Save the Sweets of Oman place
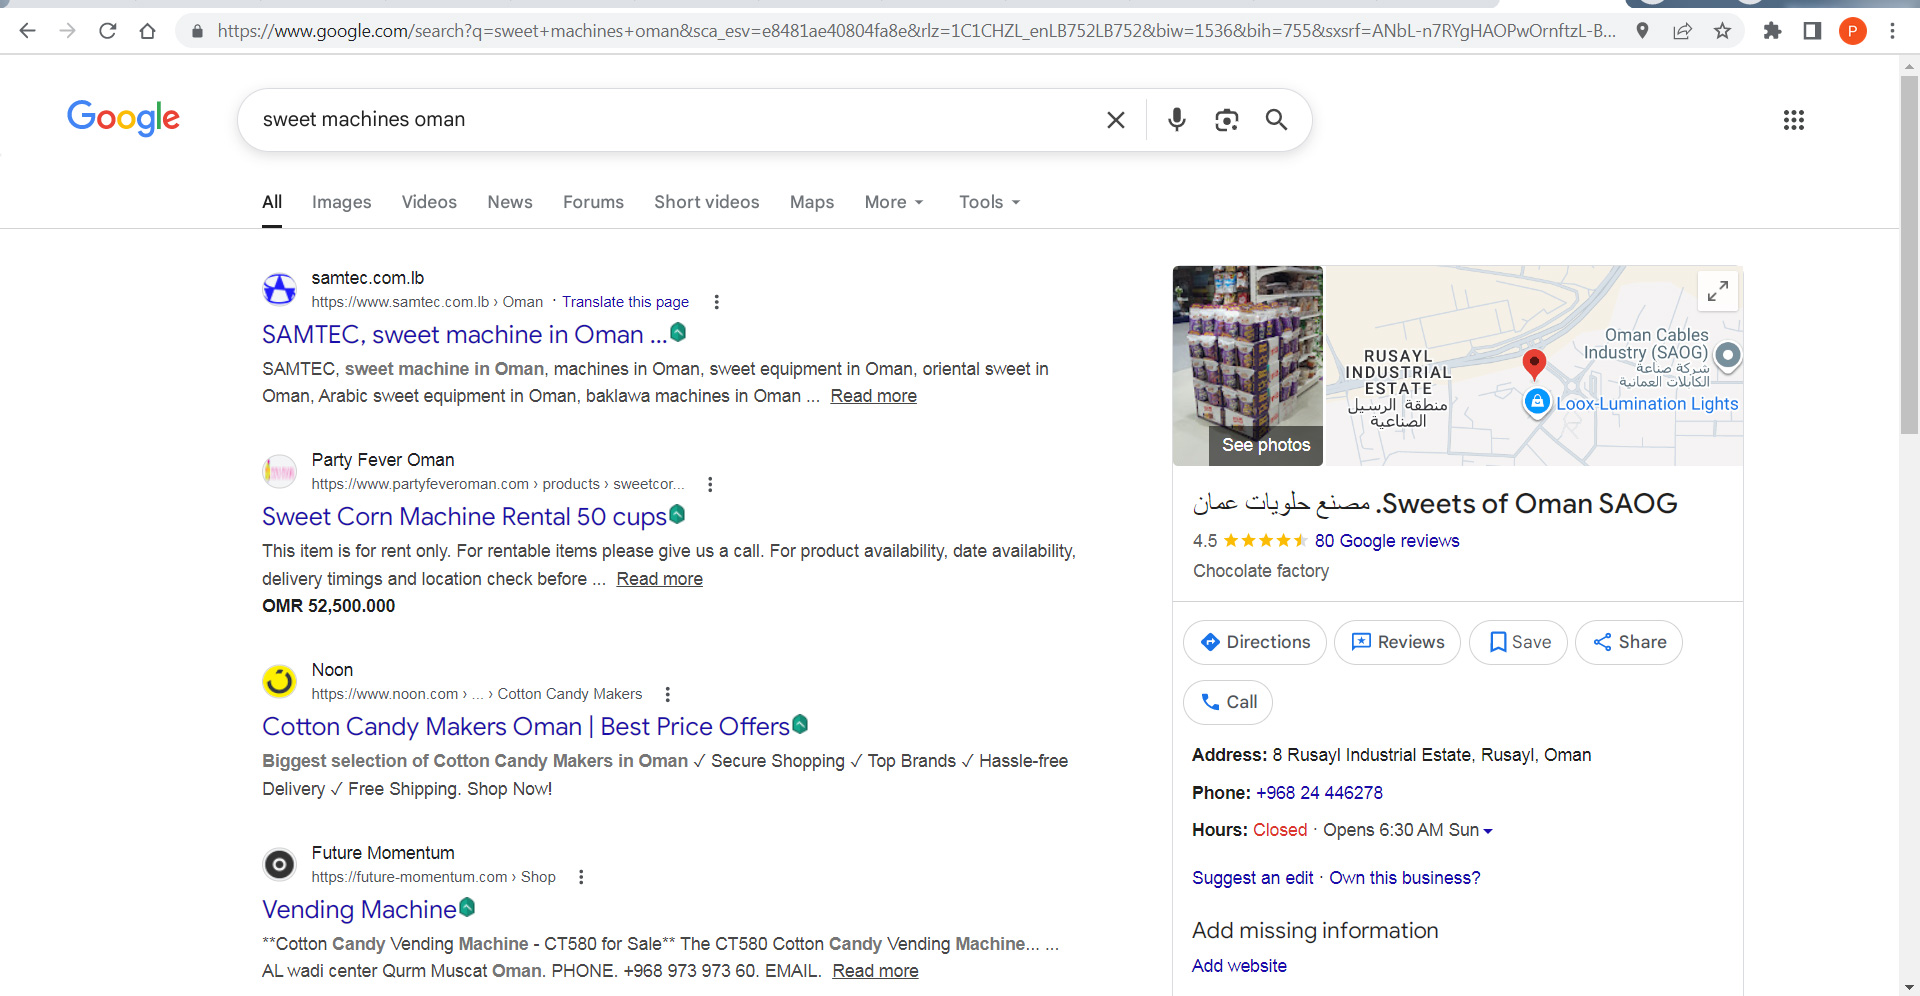This screenshot has width=1920, height=996. pos(1518,642)
